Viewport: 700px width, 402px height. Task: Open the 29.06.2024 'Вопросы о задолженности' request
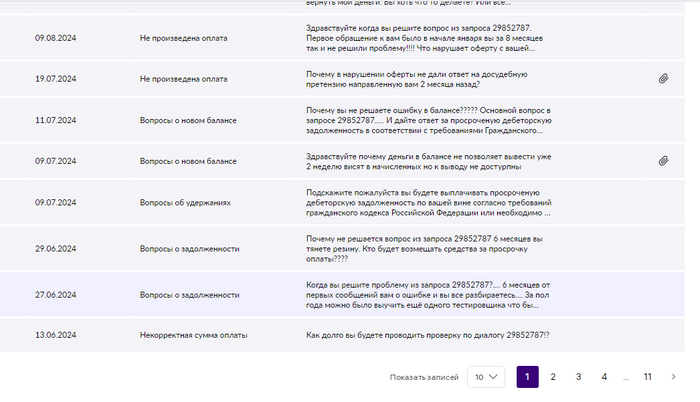click(x=189, y=249)
